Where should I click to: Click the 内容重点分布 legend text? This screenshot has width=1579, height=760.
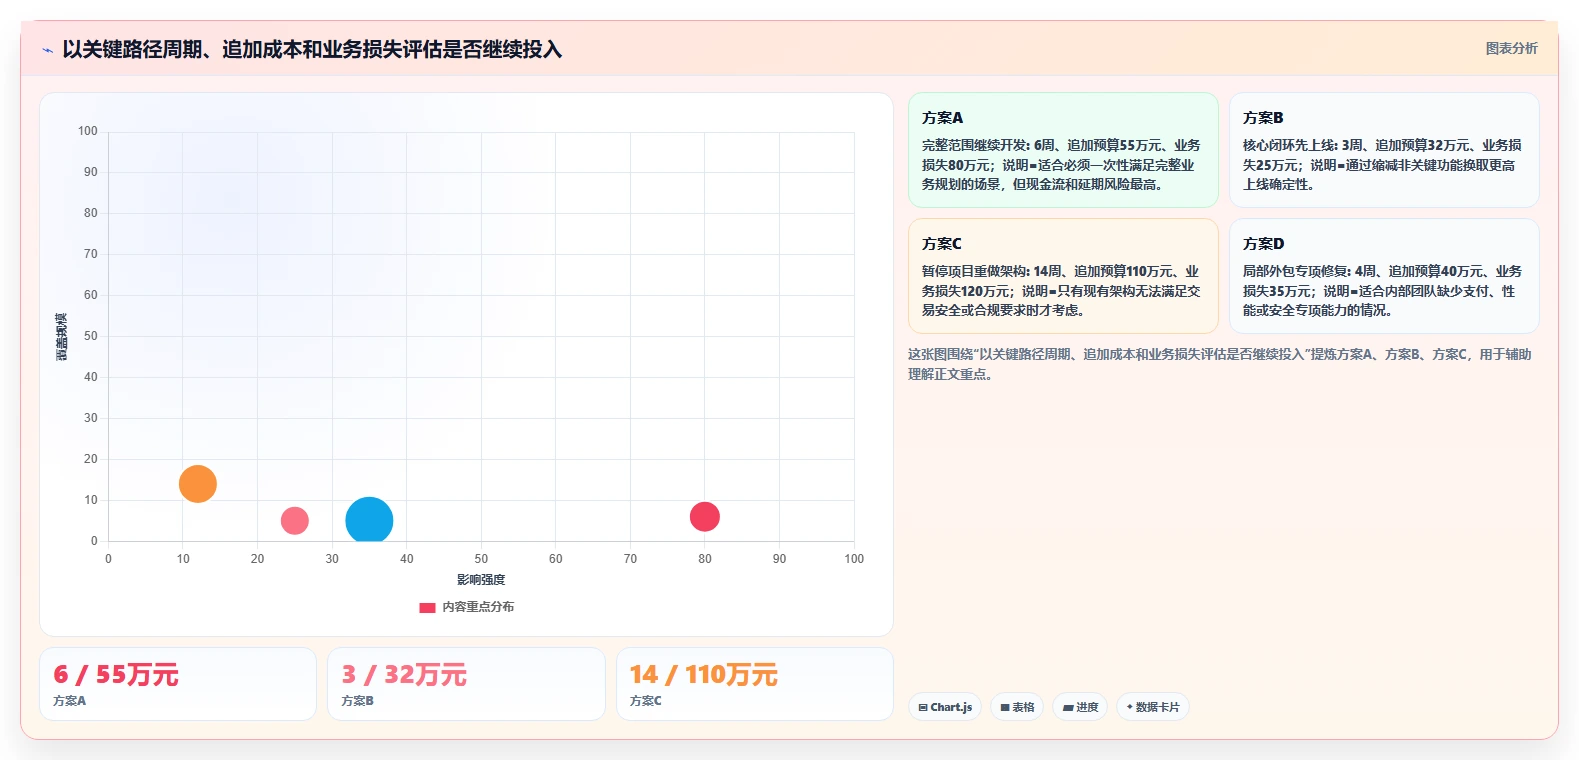478,607
